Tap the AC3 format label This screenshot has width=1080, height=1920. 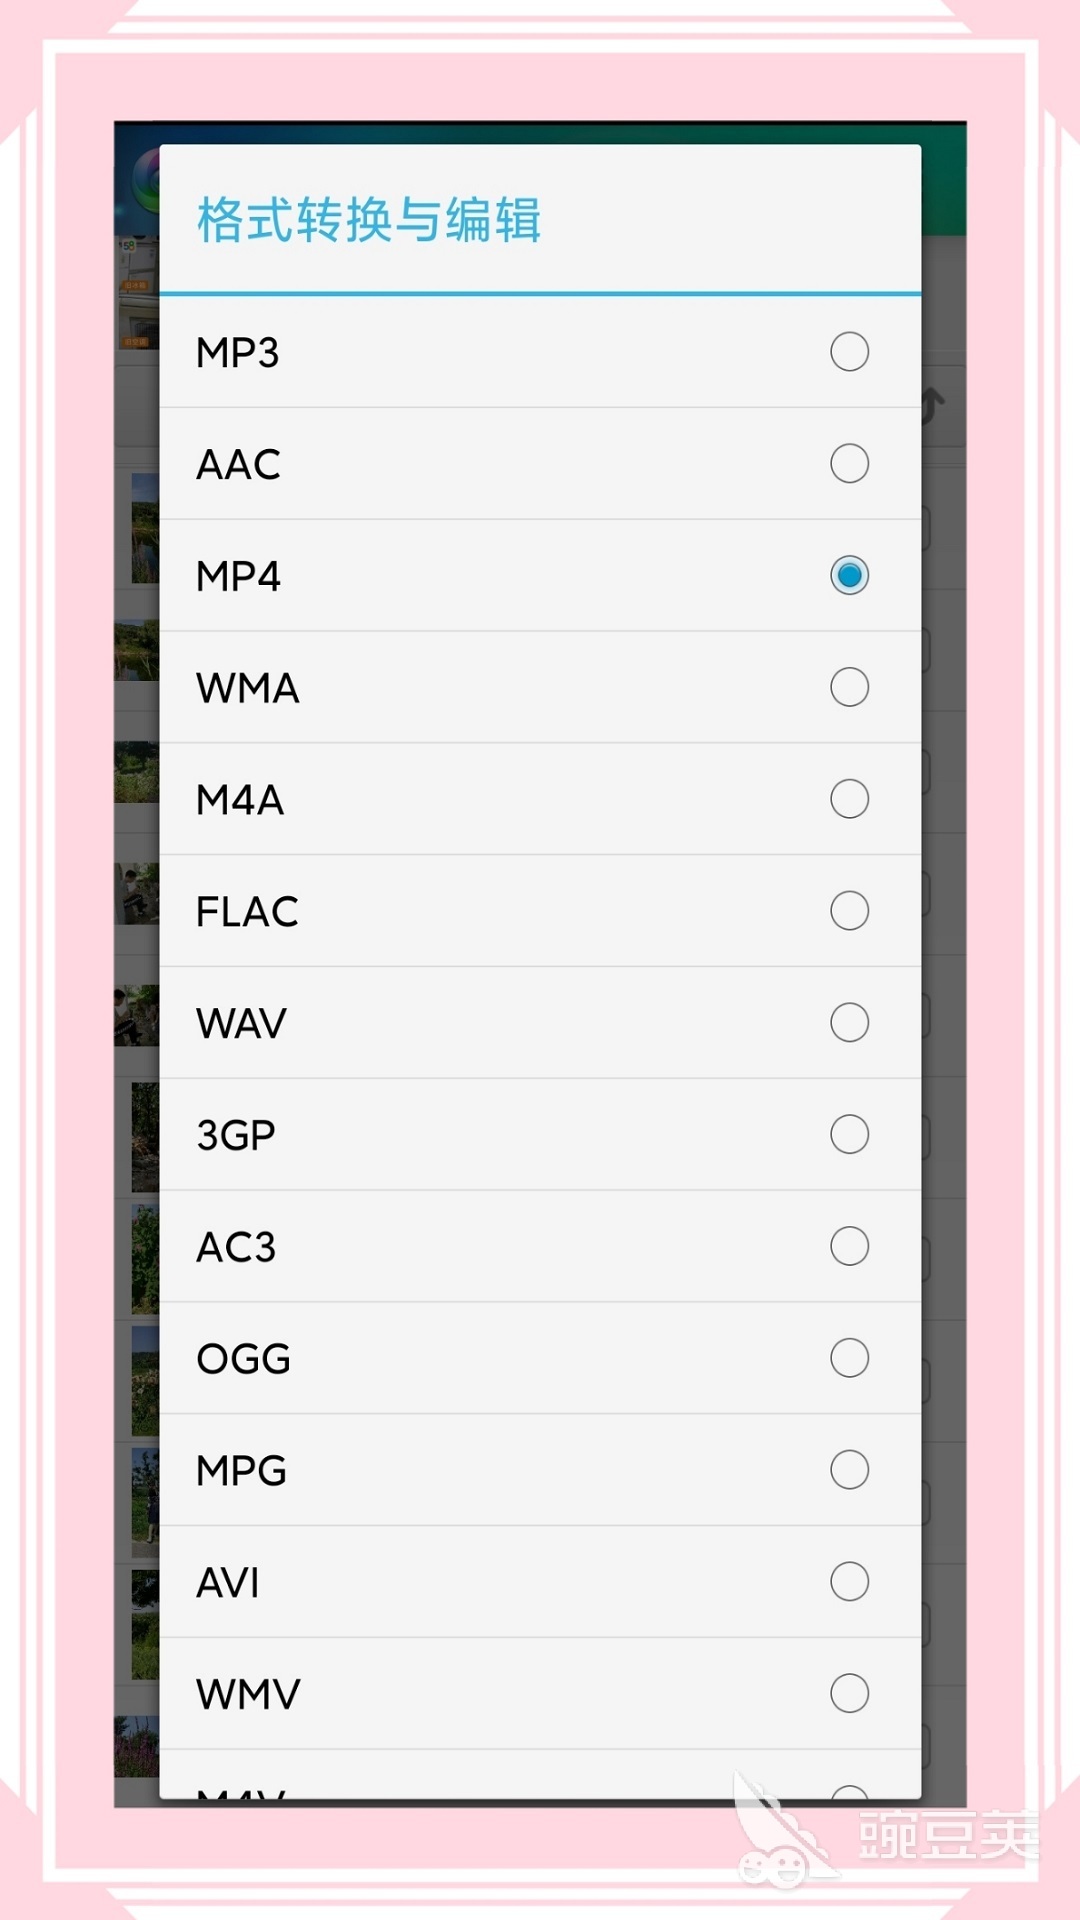click(x=236, y=1247)
